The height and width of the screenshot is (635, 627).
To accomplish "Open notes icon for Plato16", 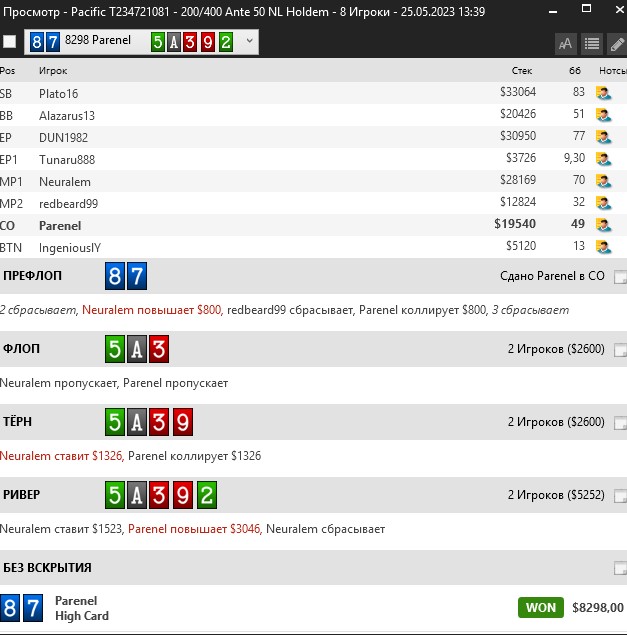I will [603, 93].
